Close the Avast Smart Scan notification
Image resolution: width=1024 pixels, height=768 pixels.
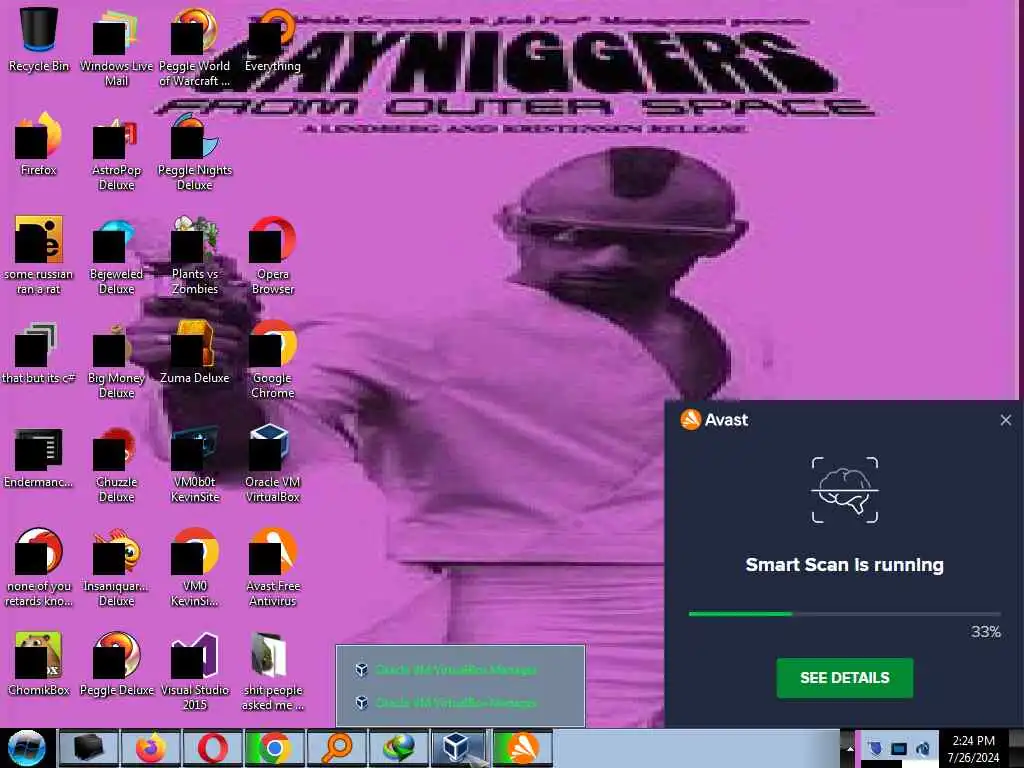tap(1006, 420)
